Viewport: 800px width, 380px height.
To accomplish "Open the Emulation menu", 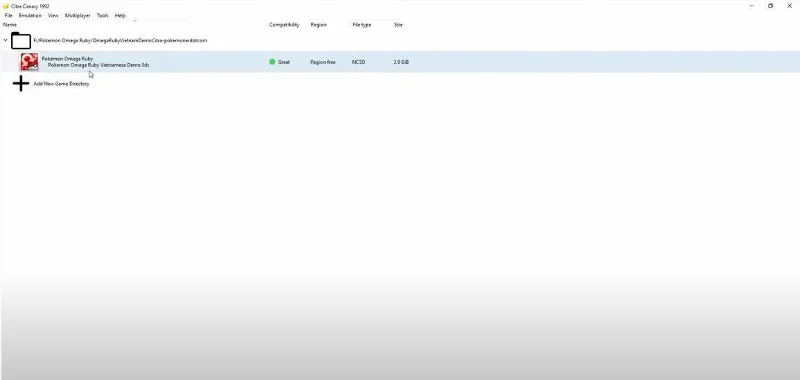I will click(x=30, y=16).
